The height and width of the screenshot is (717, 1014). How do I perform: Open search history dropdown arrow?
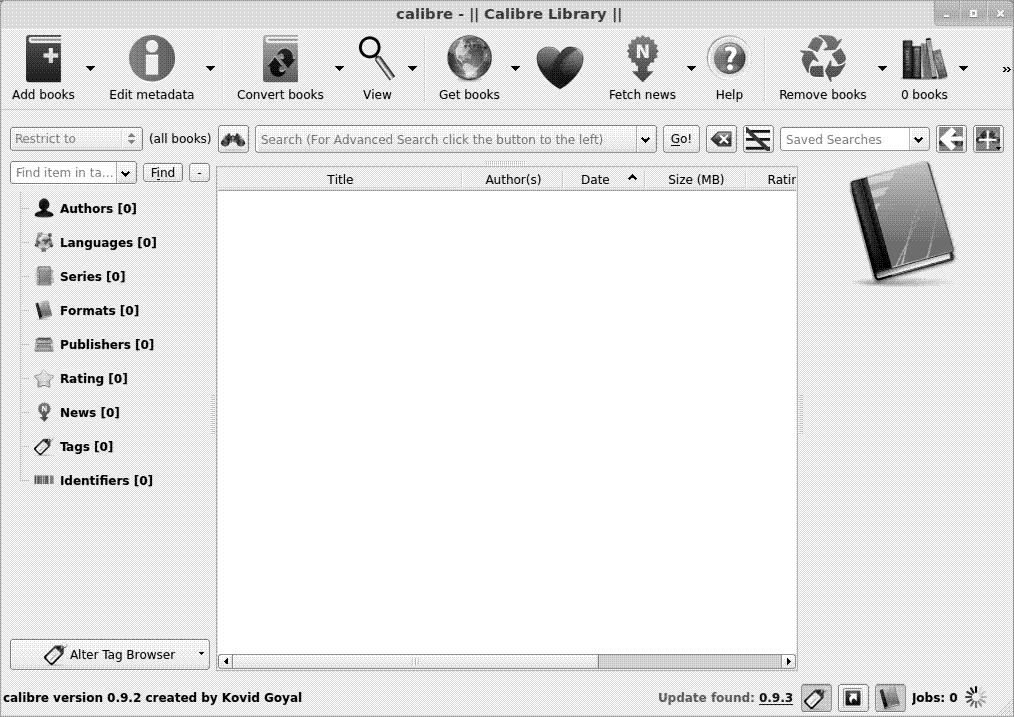pyautogui.click(x=645, y=139)
